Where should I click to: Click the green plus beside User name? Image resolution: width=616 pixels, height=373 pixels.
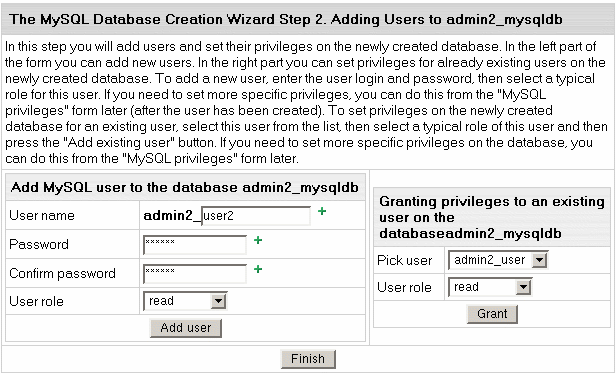click(x=322, y=211)
